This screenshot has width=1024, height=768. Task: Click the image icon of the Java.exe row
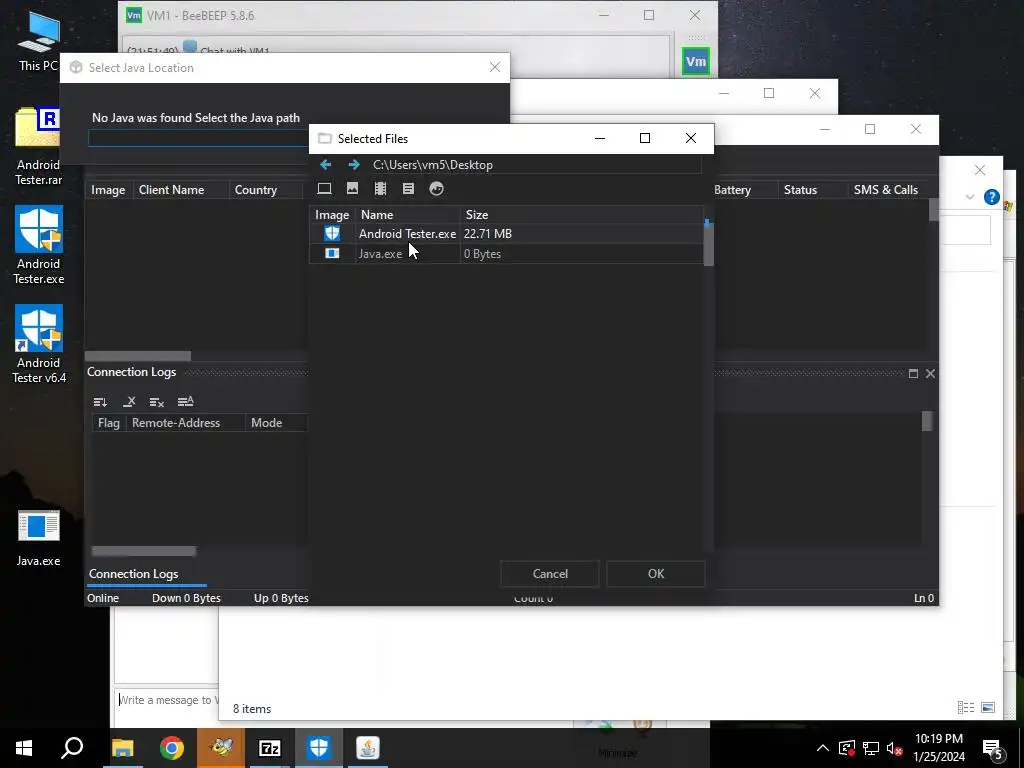click(332, 253)
